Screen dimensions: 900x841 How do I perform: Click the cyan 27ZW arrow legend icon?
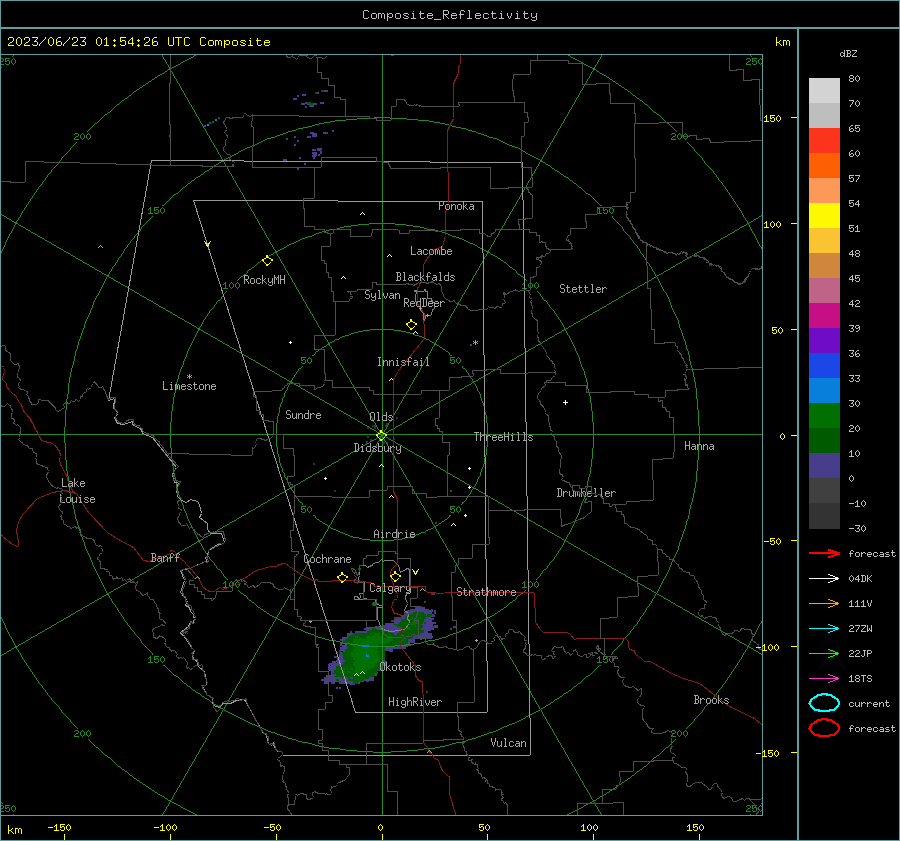(x=824, y=629)
